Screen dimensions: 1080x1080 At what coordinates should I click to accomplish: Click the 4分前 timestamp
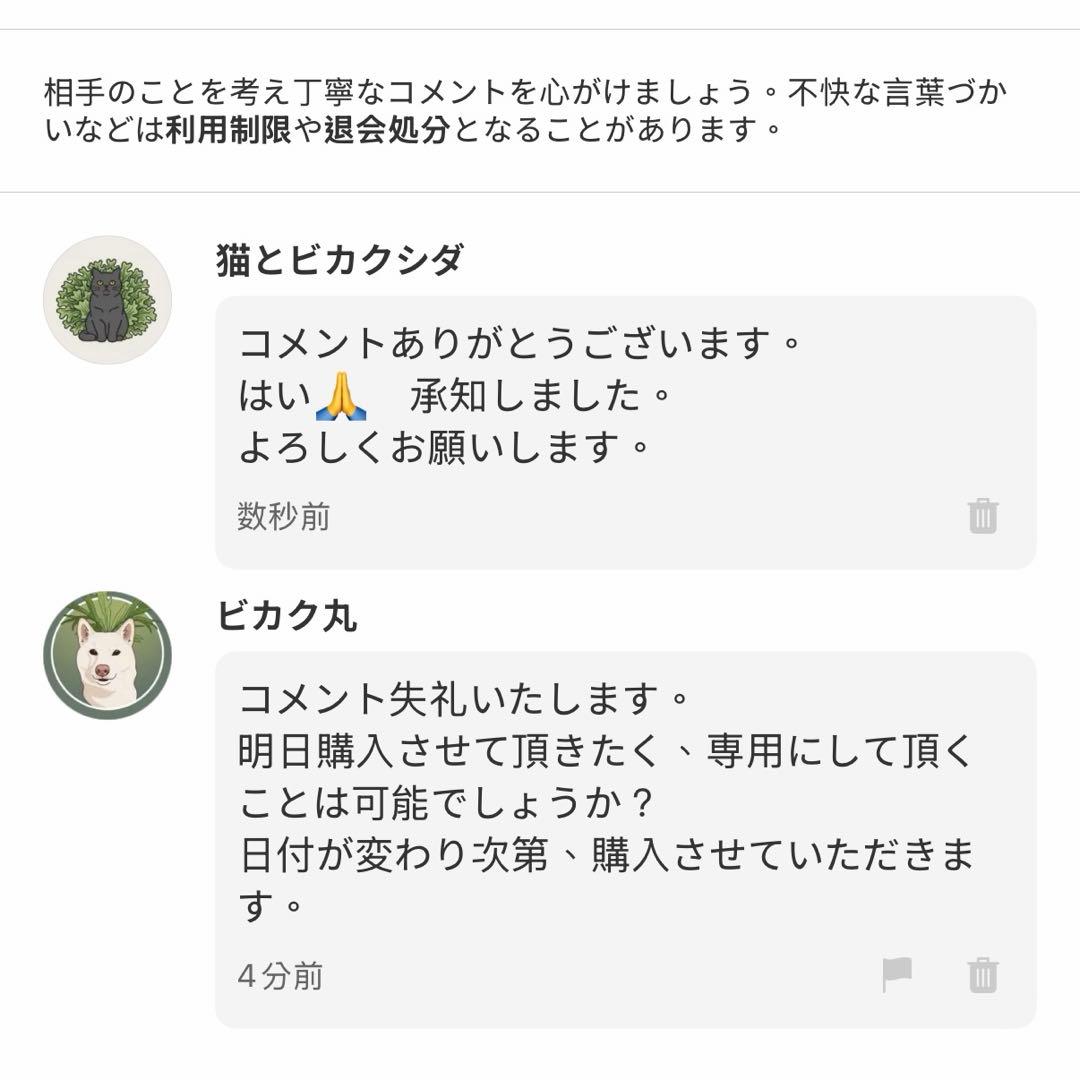point(280,976)
